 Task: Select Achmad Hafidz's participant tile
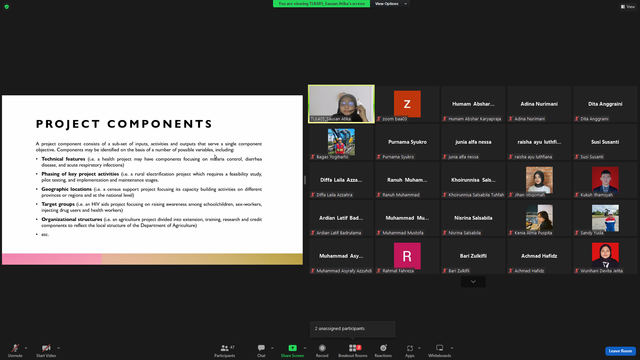539,256
